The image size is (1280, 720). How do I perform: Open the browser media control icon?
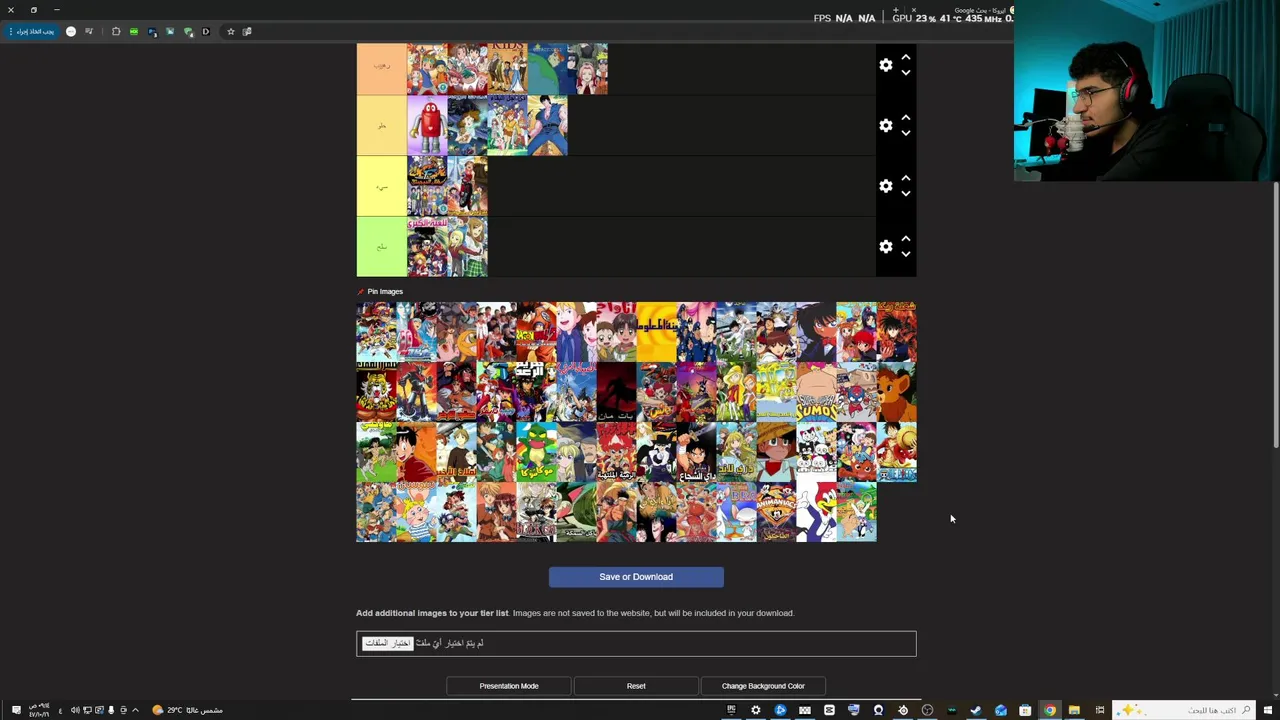pyautogui.click(x=89, y=31)
